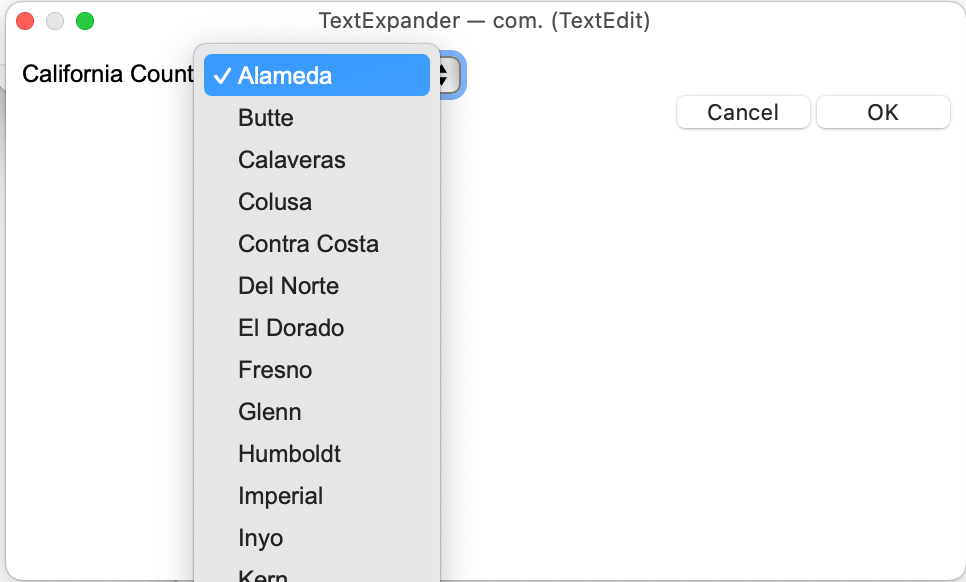This screenshot has height=582, width=966.
Task: Pick Colusa county option
Action: 275,202
